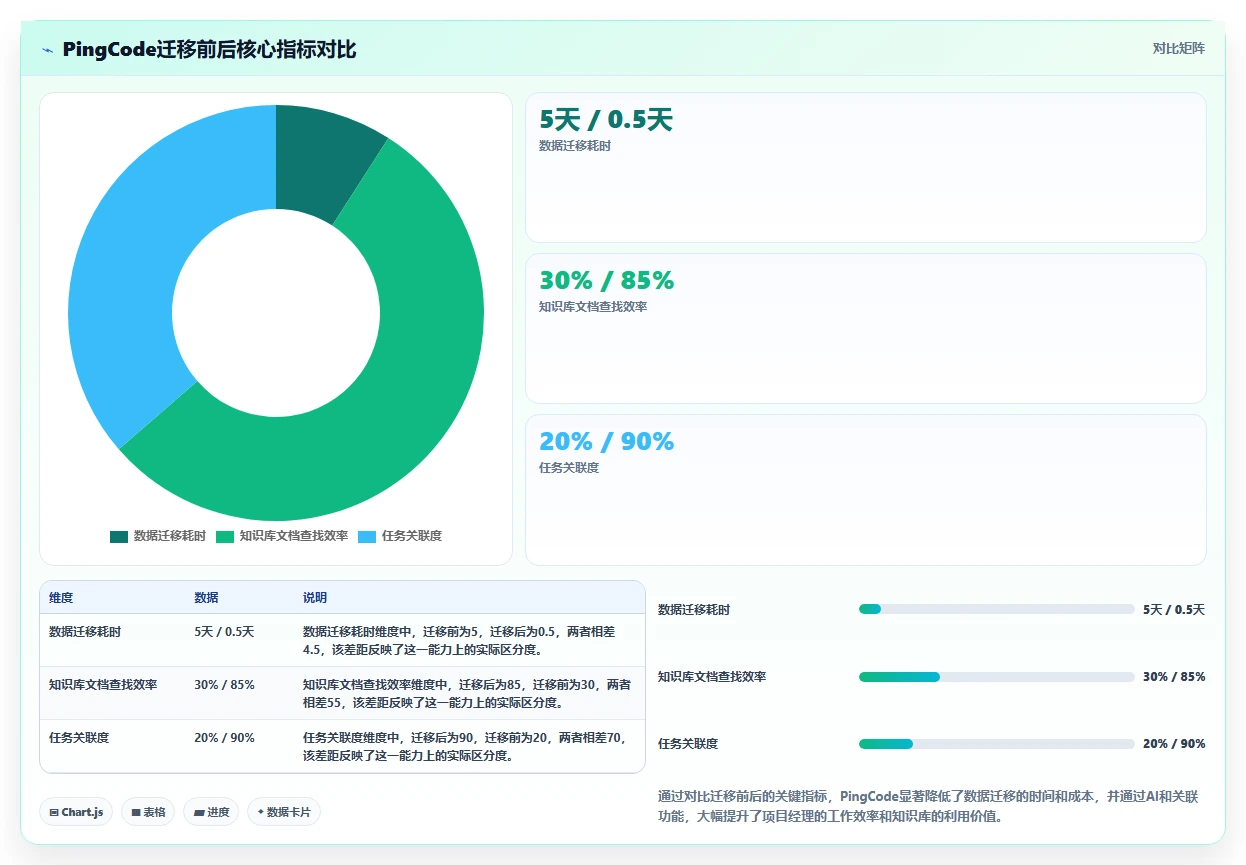Click the title "PingCode迁移前后核心指标对比"

coord(209,49)
